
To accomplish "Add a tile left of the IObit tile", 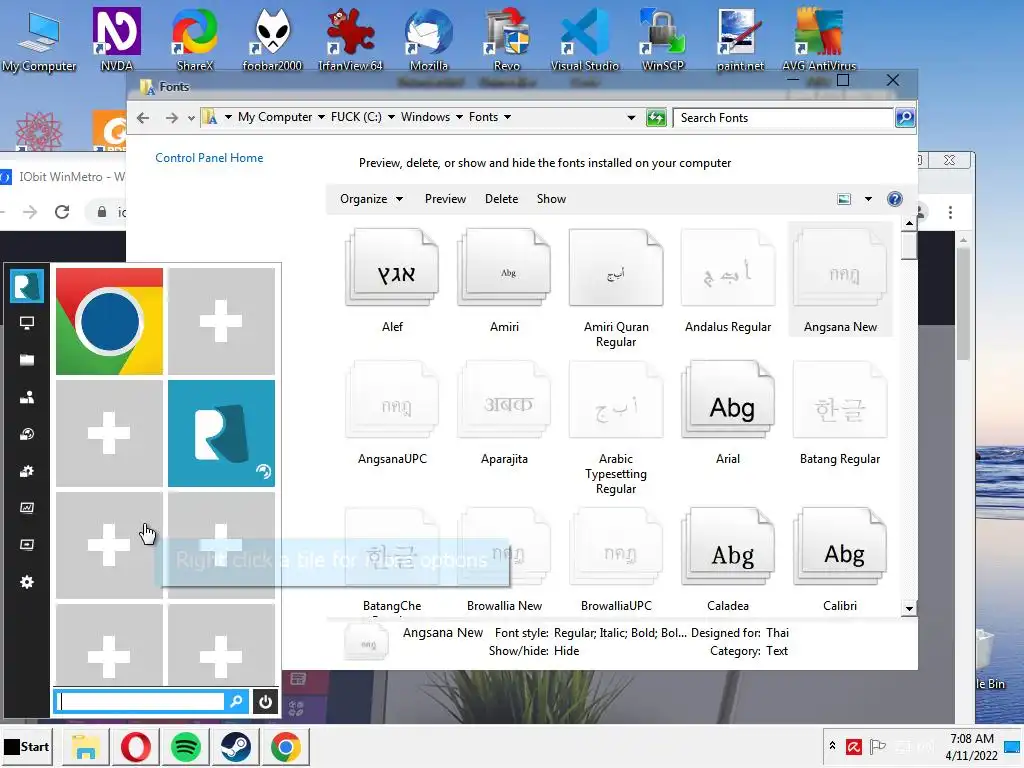I will point(109,433).
